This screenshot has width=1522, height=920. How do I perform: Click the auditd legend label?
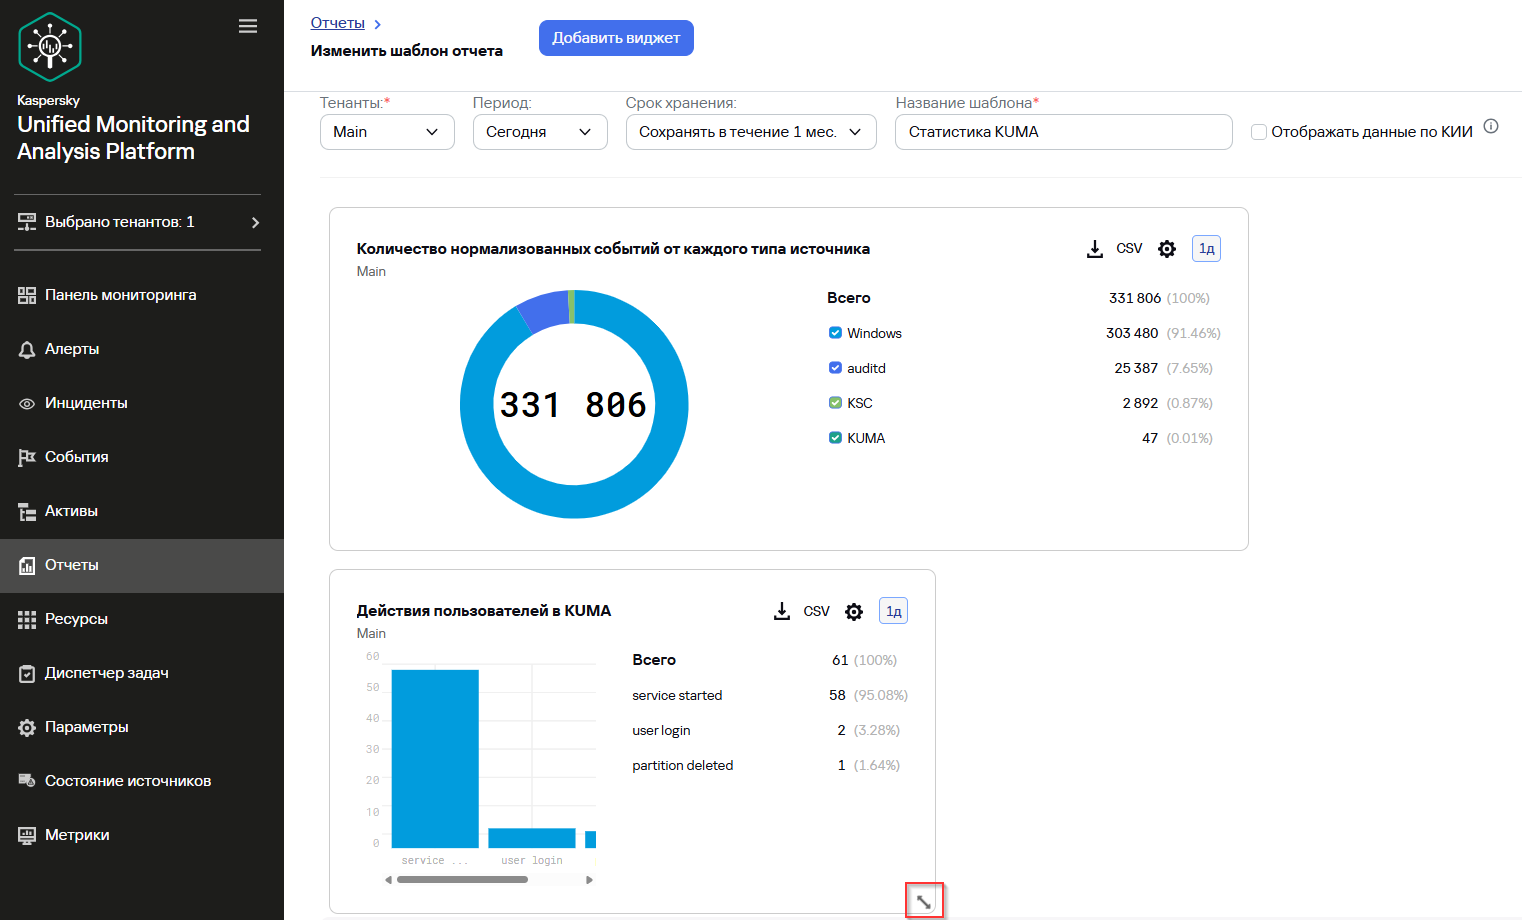coord(866,368)
